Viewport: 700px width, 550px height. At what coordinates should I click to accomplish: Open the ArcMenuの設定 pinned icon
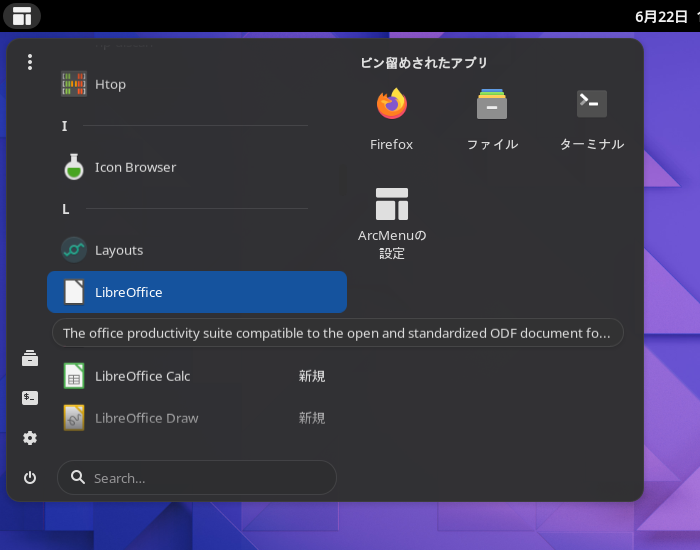(392, 204)
